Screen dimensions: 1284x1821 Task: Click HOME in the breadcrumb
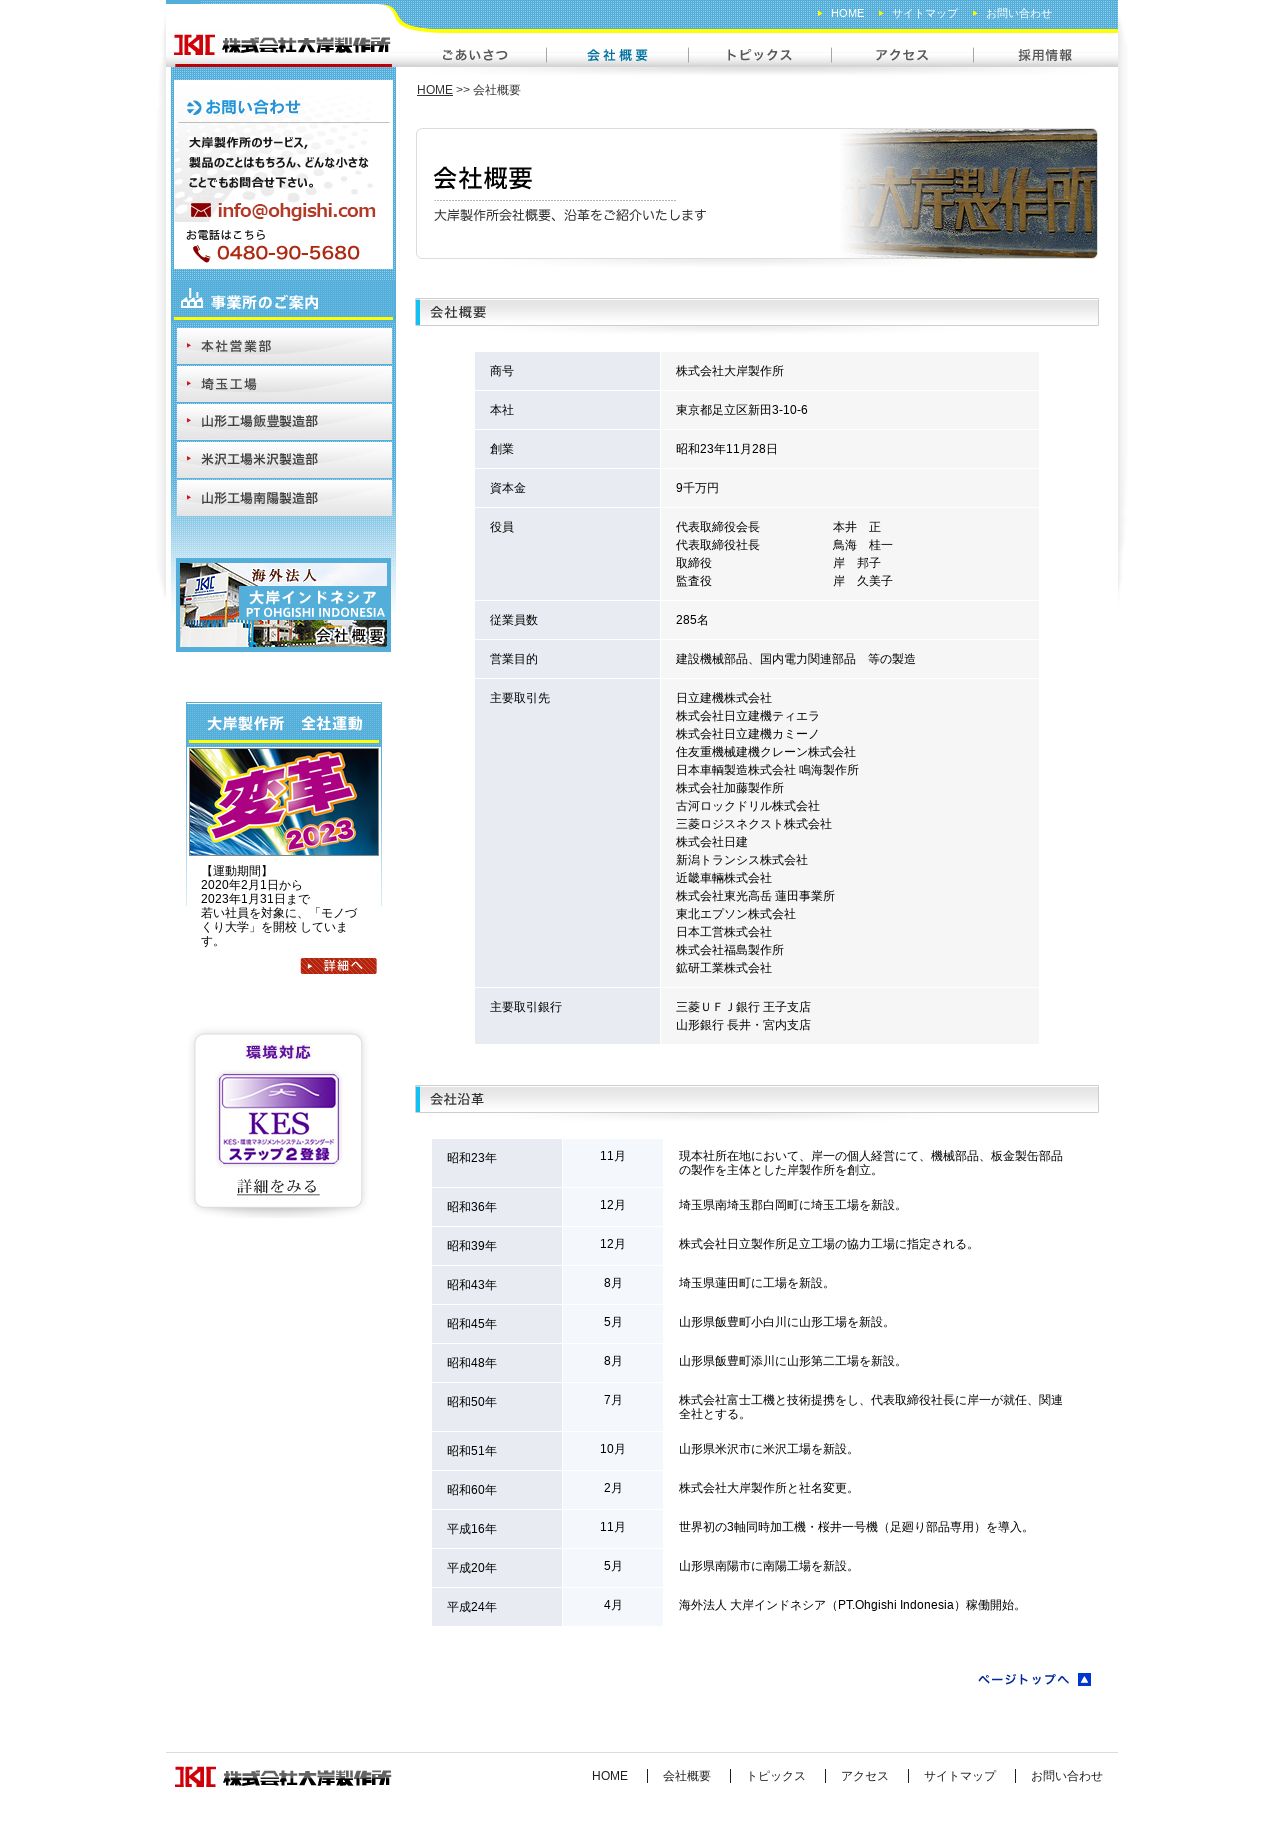coord(434,90)
